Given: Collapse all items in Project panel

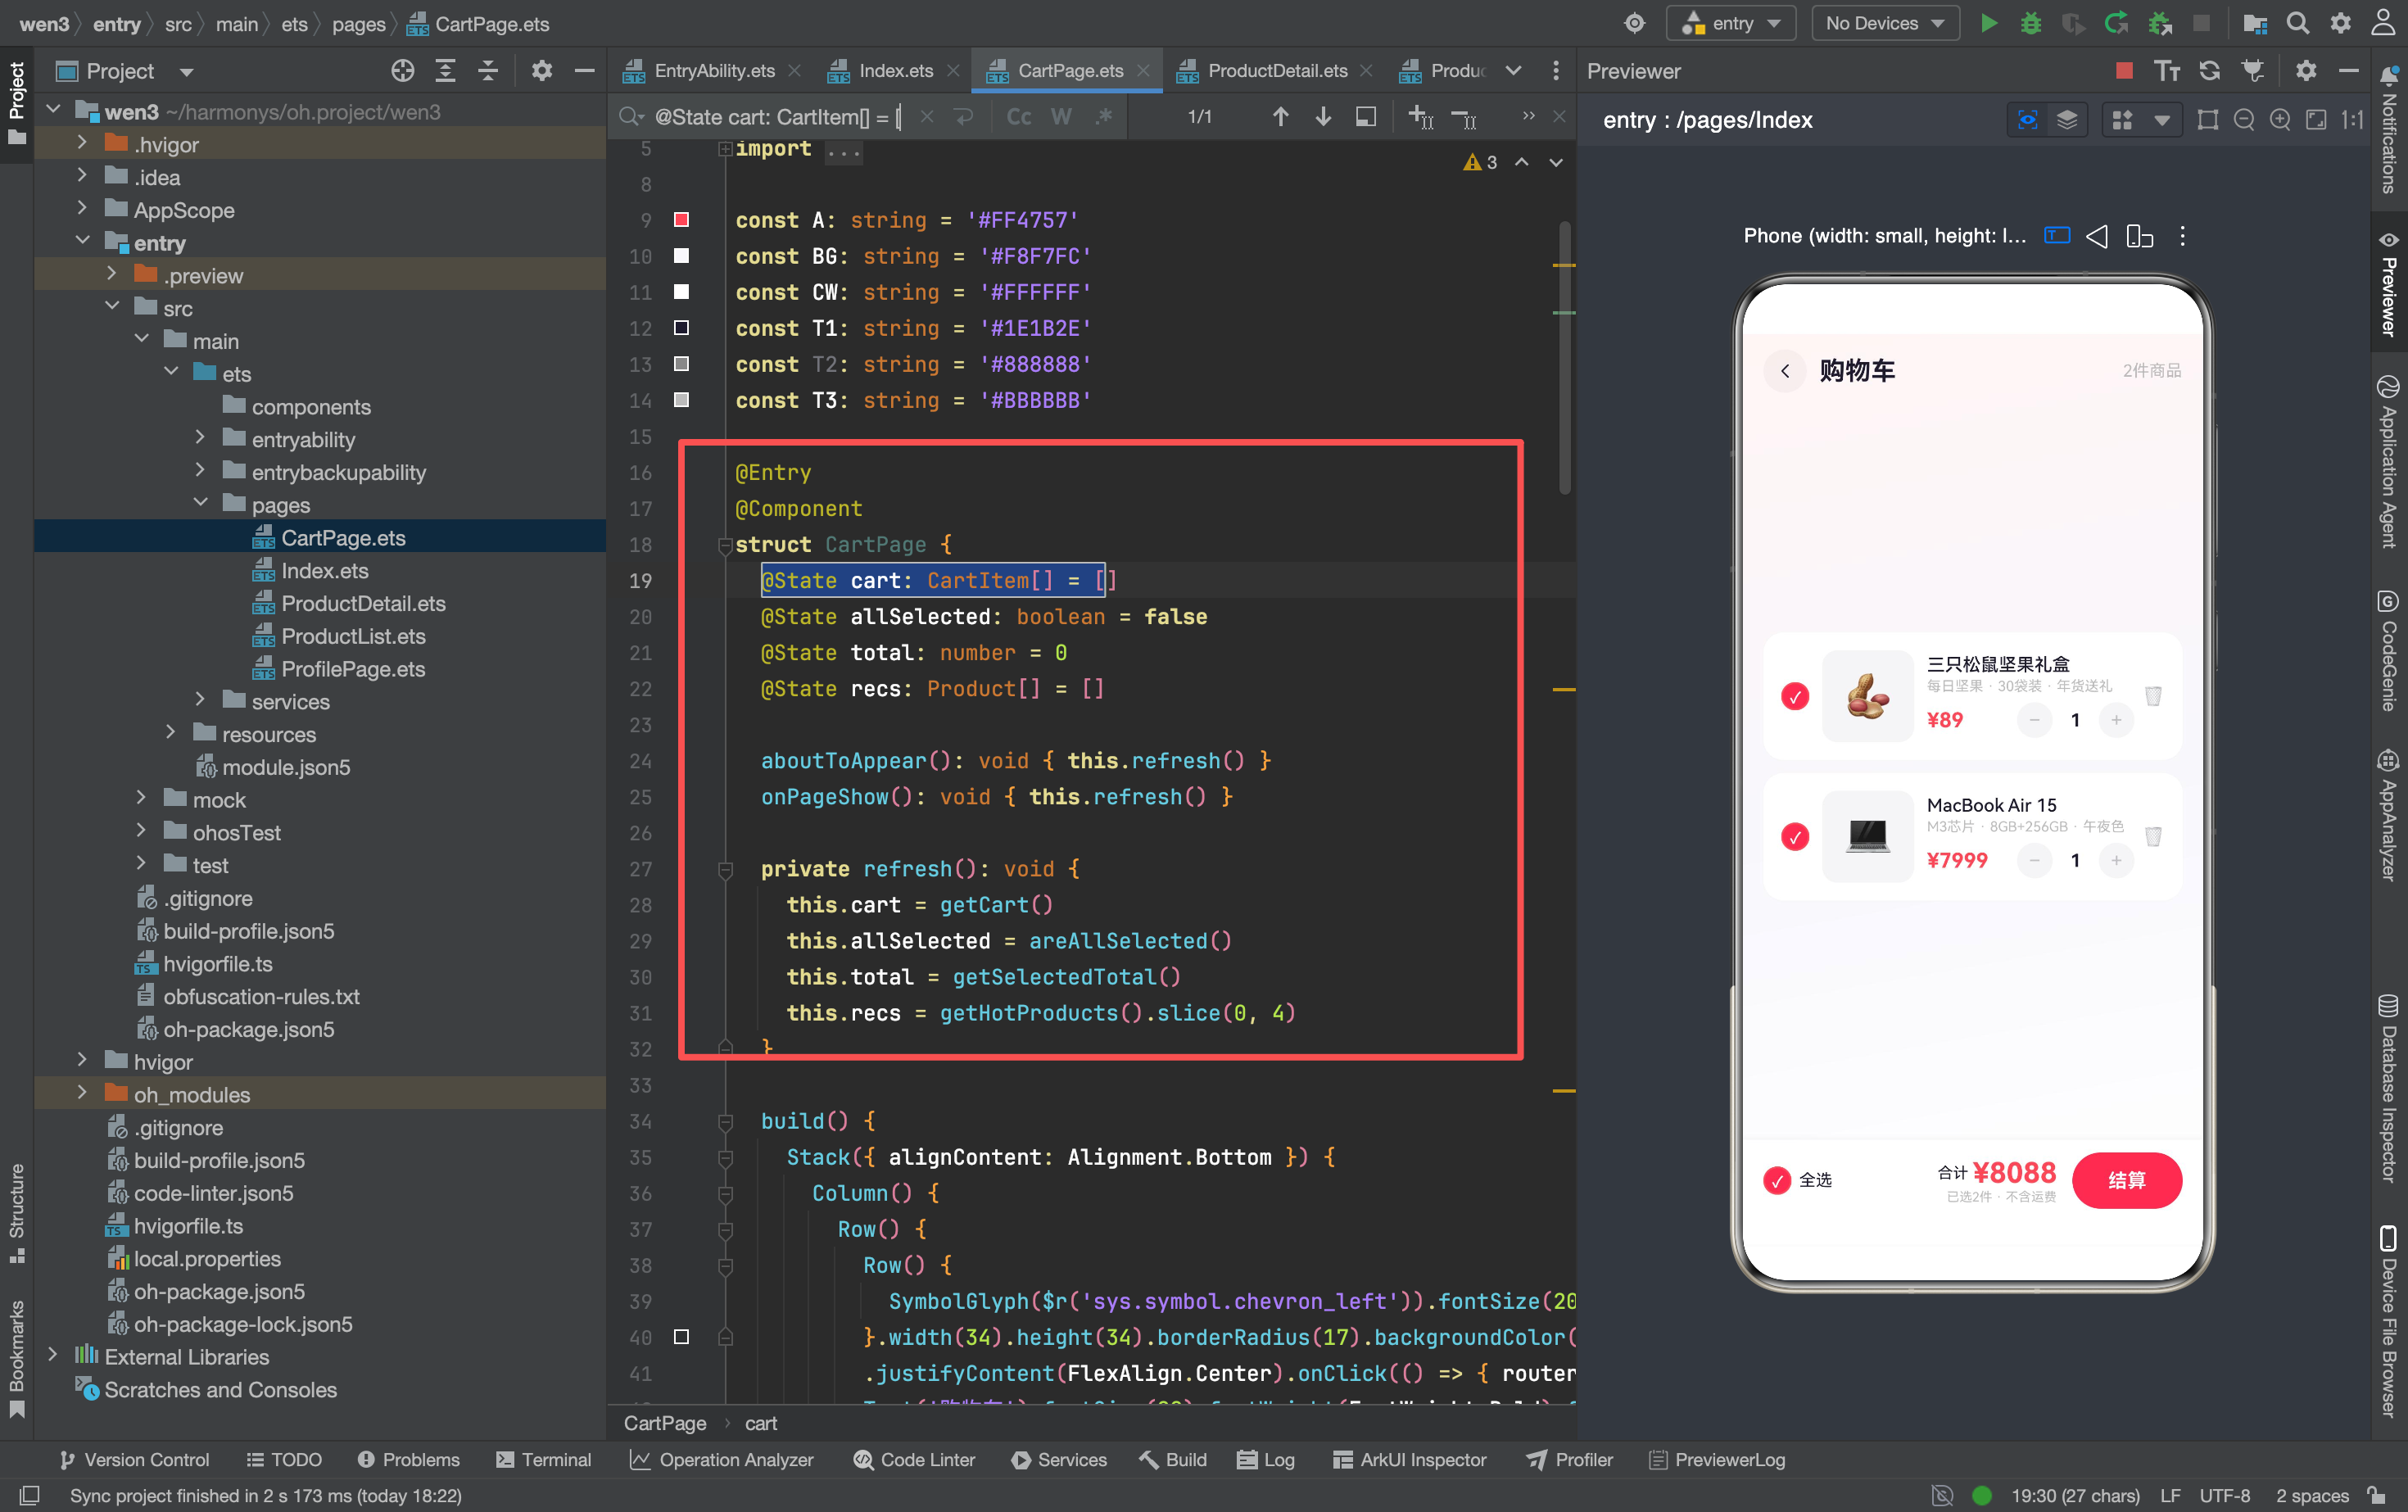Looking at the screenshot, I should pyautogui.click(x=488, y=70).
